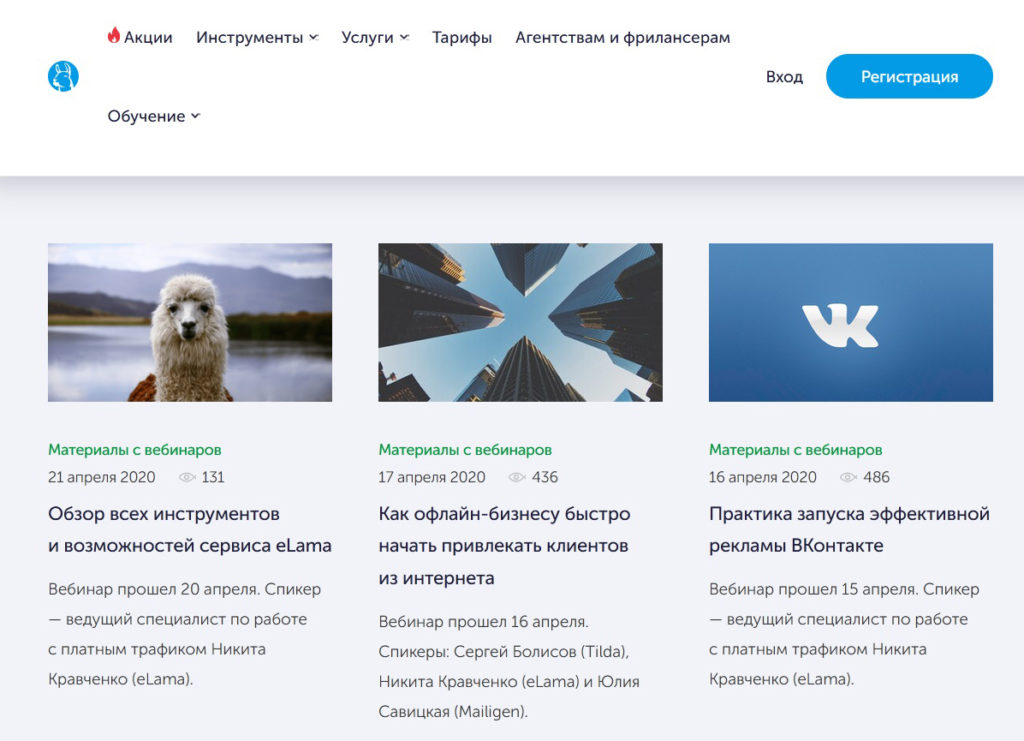This screenshot has width=1024, height=741.
Task: Open the Обучение dropdown menu
Action: tap(154, 117)
